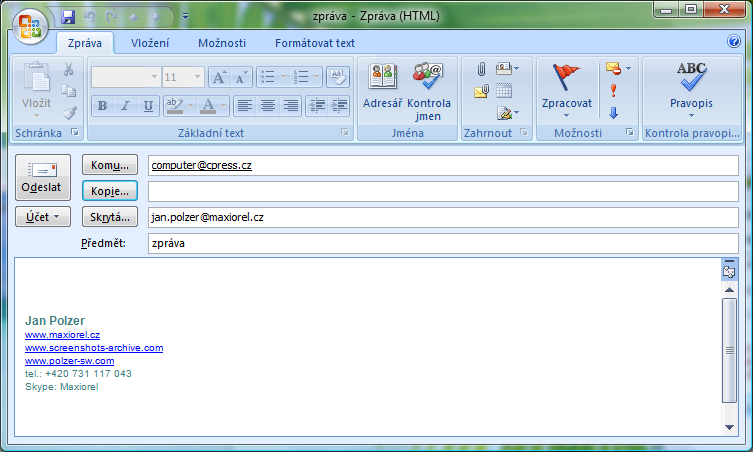Attach a file with paperclip icon
This screenshot has width=753, height=452.
click(x=481, y=69)
